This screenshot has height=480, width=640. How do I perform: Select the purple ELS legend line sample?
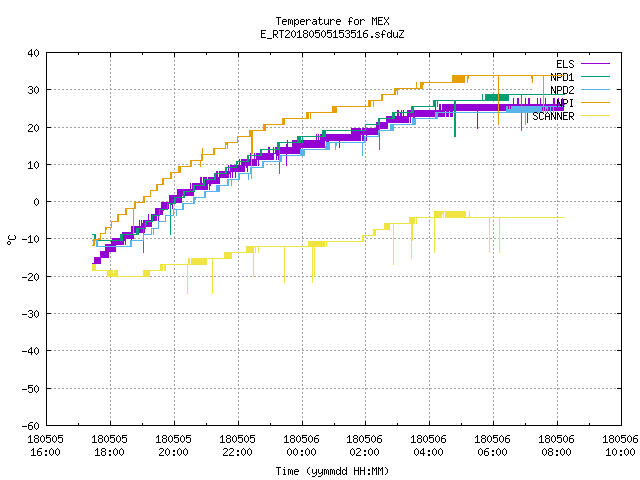click(595, 64)
